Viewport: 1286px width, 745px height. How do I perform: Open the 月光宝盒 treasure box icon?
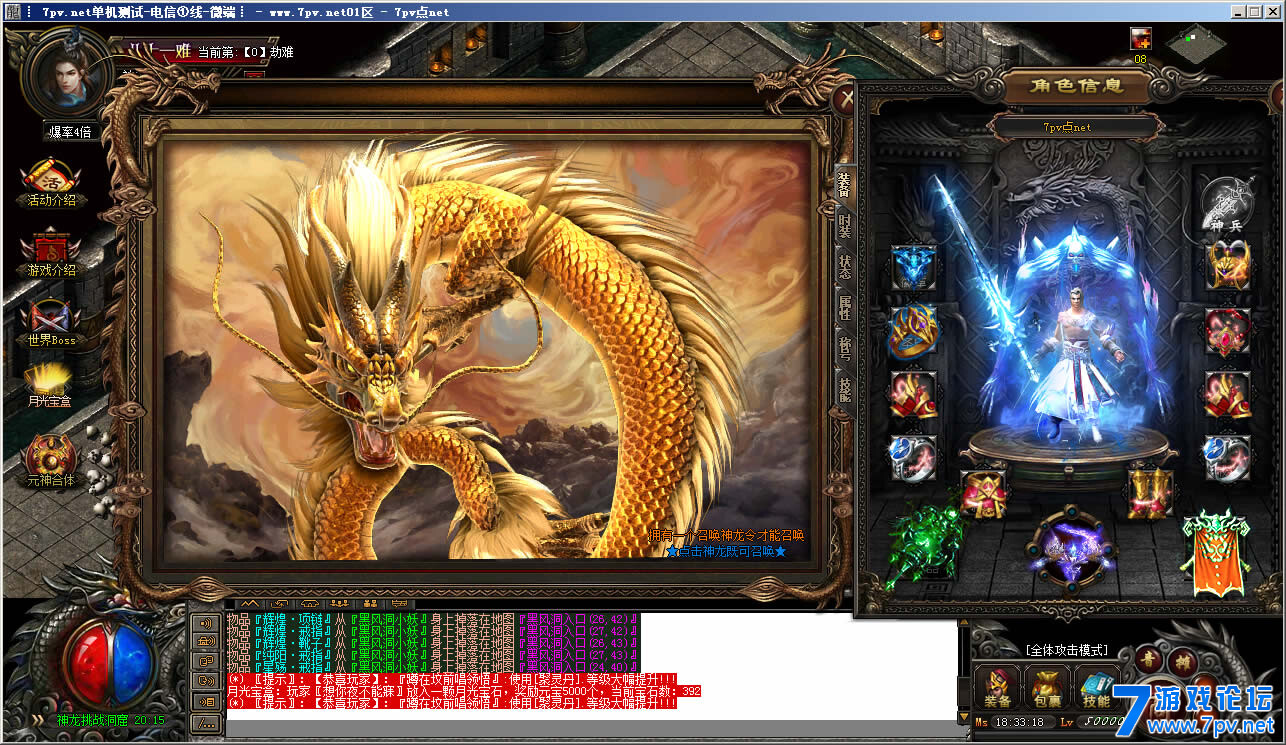[50, 385]
